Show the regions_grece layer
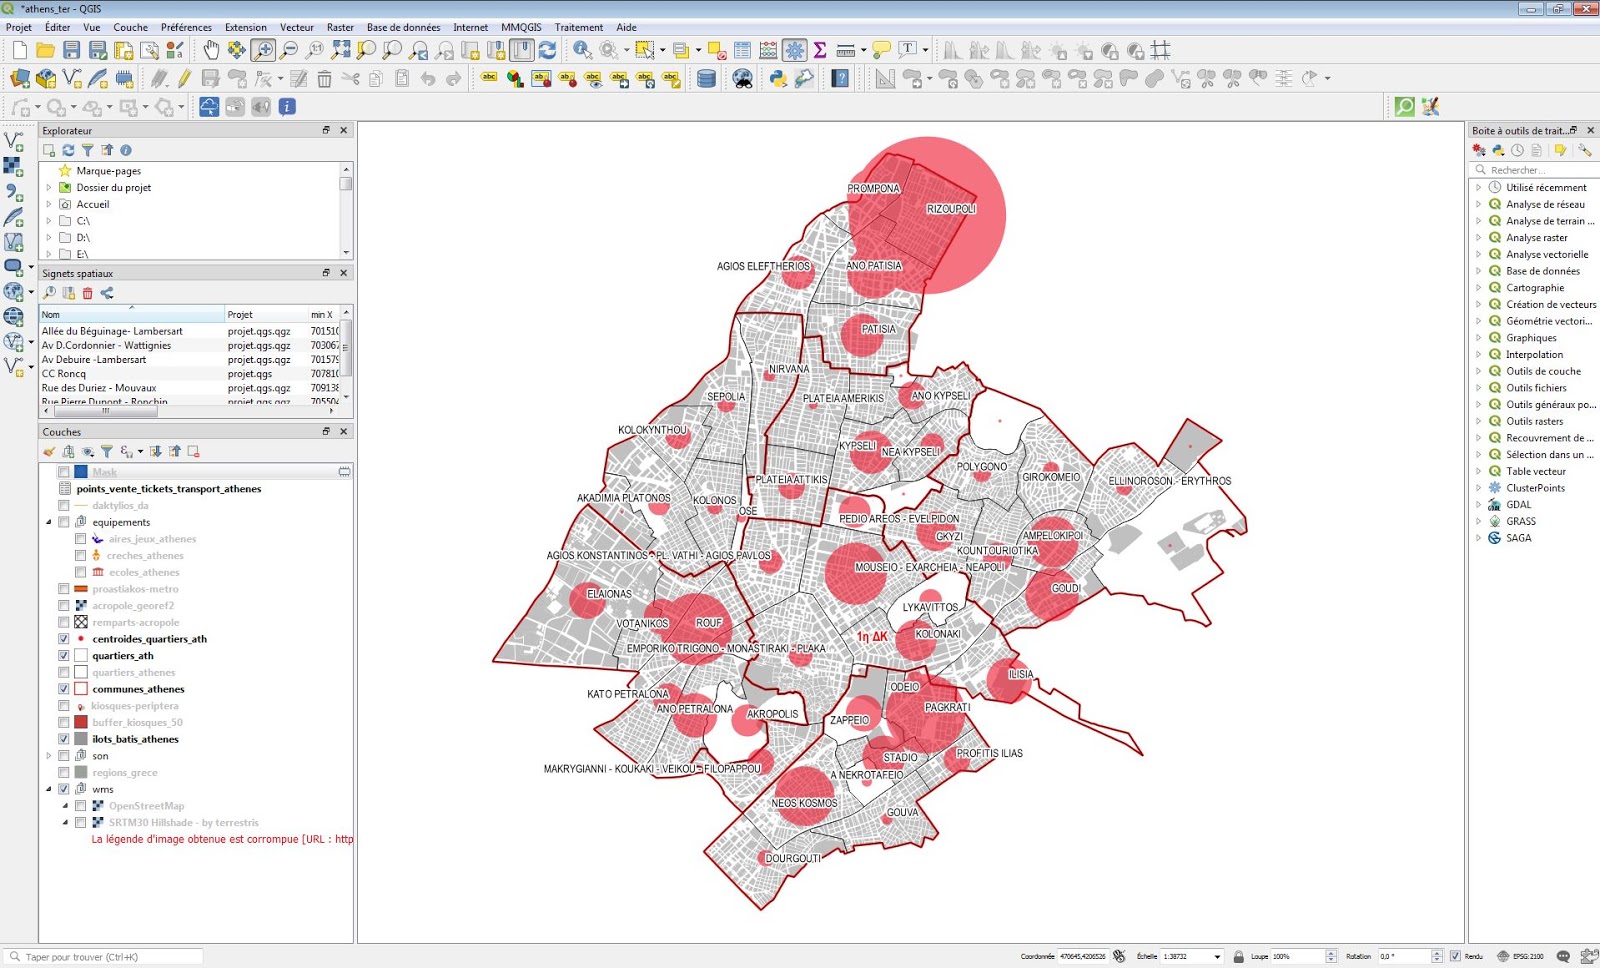 tap(64, 772)
